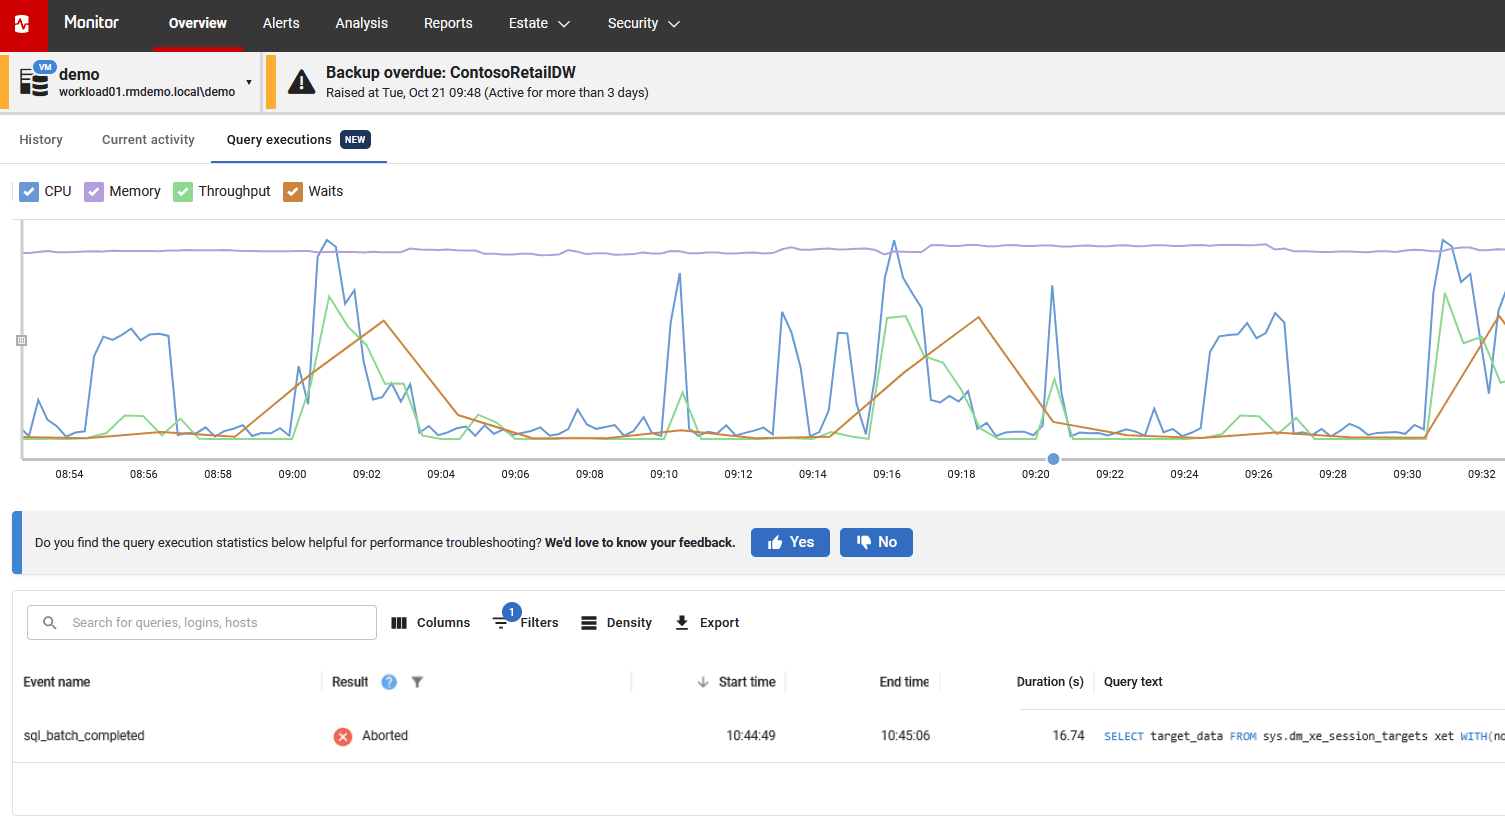Open the Filters icon showing one active filter

(501, 622)
